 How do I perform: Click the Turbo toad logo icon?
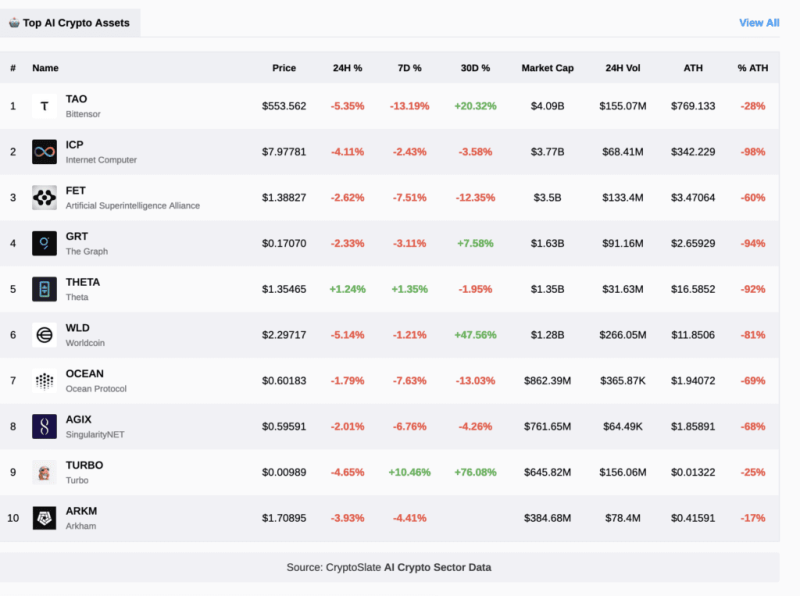44,473
